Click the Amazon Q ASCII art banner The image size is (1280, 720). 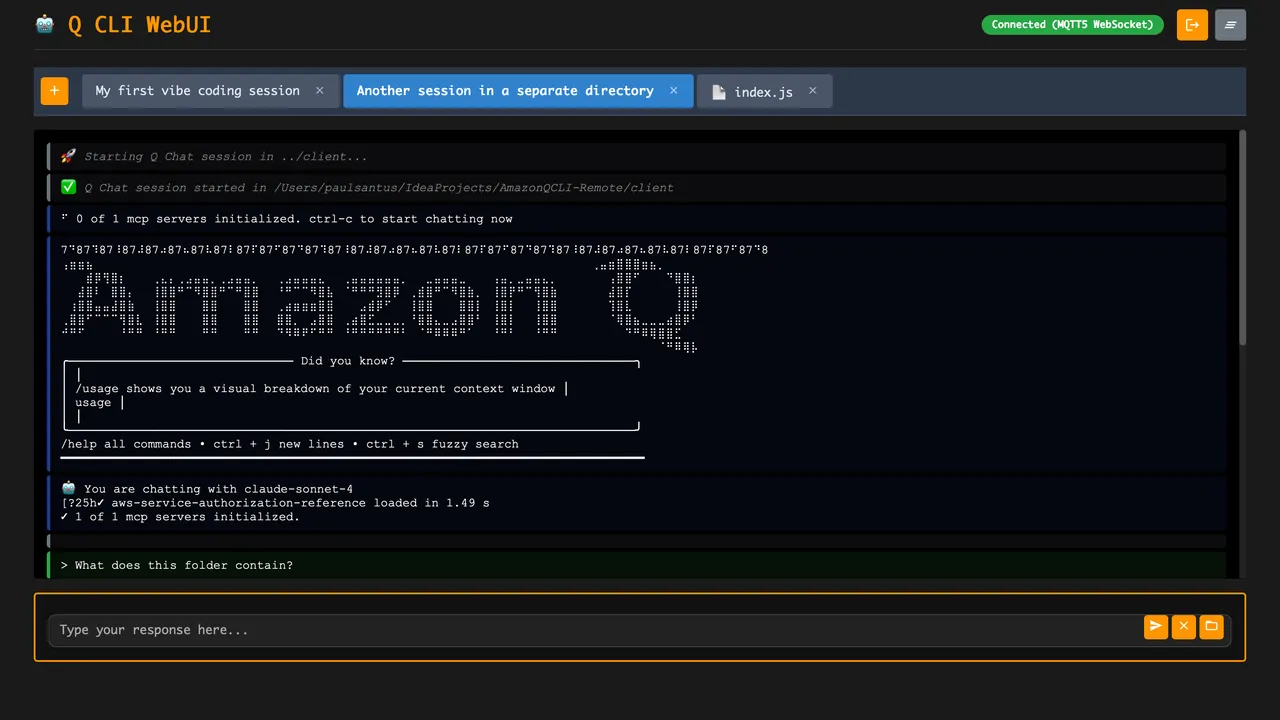[380, 305]
